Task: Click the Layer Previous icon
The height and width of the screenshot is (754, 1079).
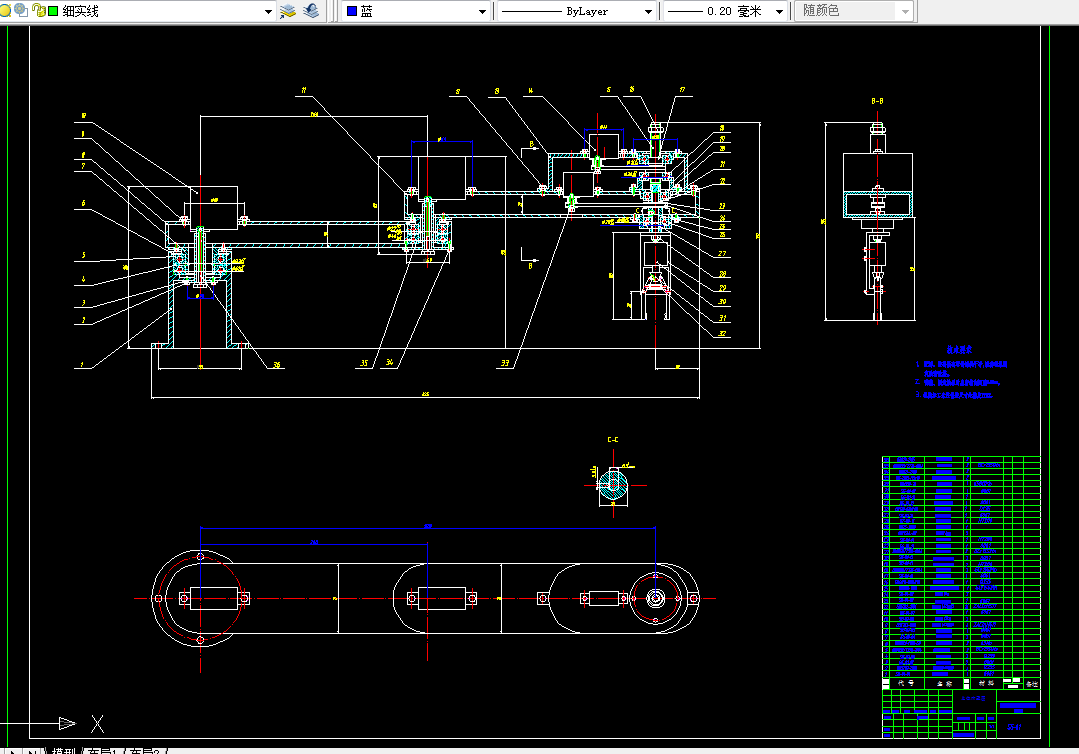Action: pos(312,11)
